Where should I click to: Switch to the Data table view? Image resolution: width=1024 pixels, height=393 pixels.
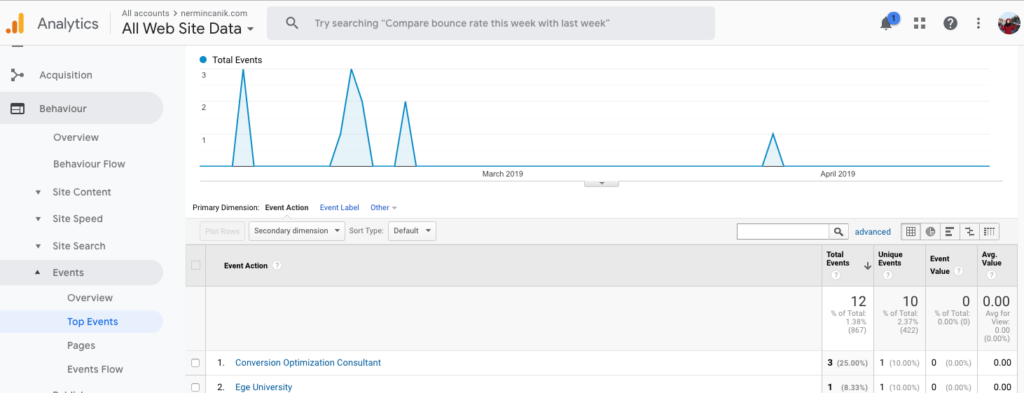pos(910,231)
